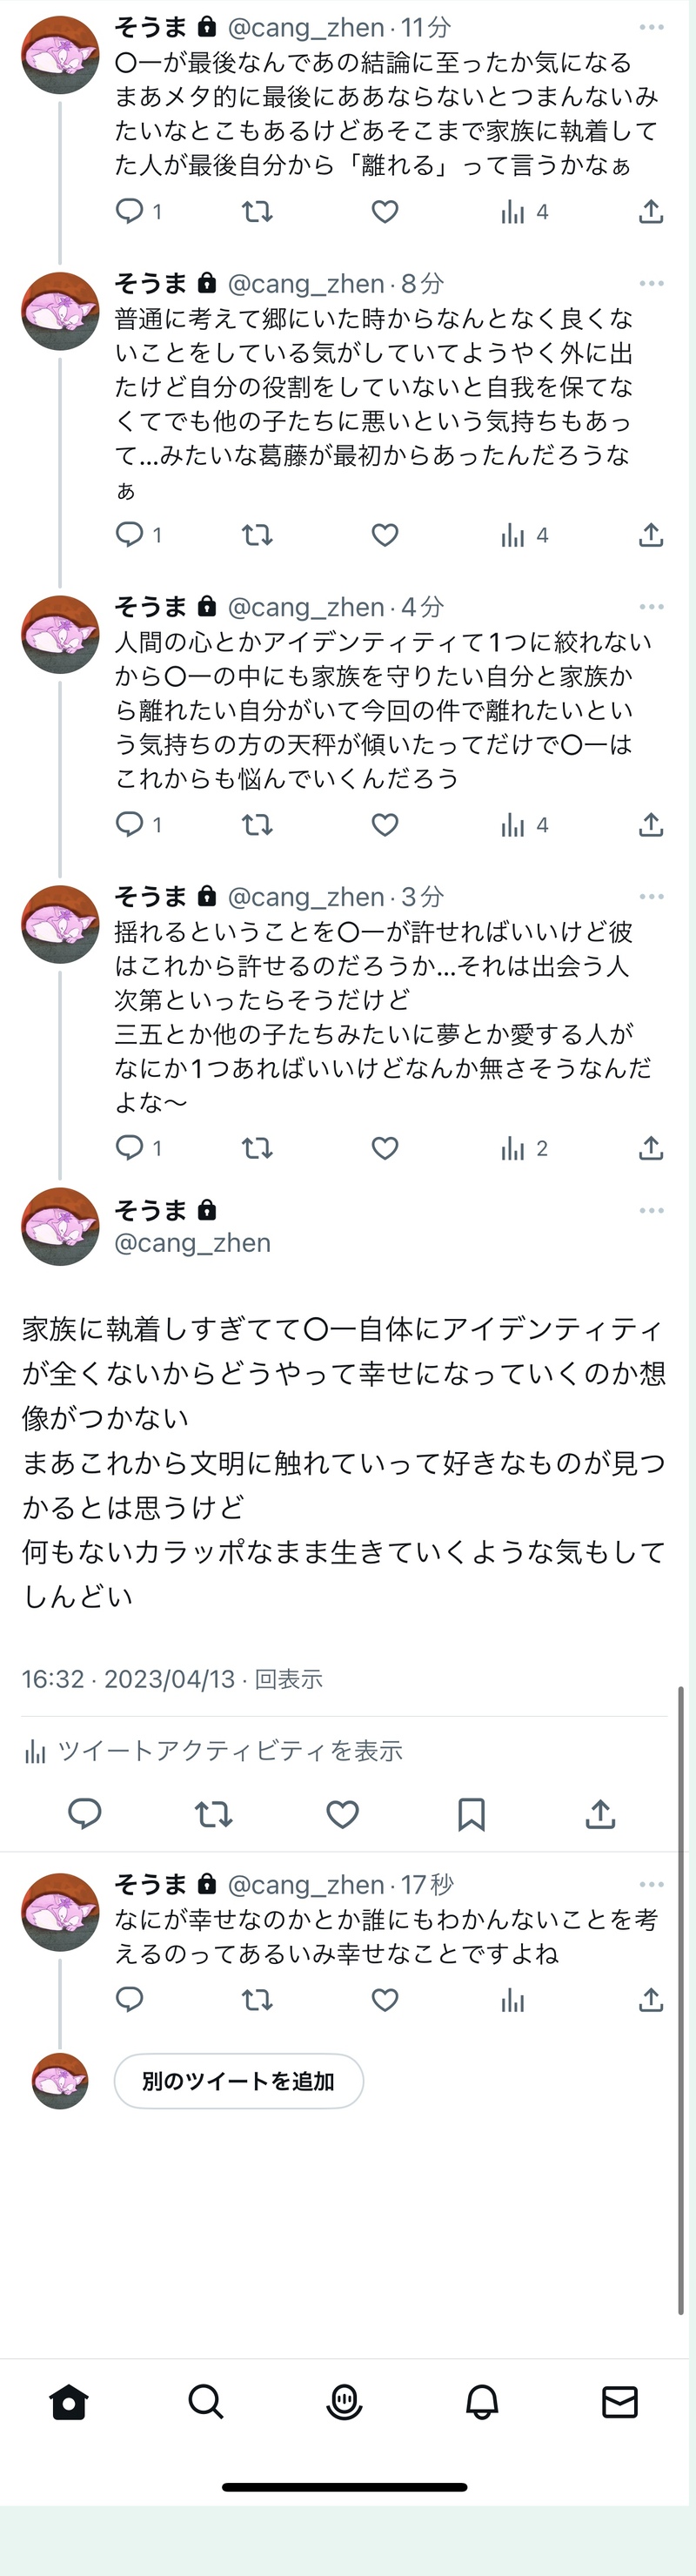
Task: Retweet the main tweet from 2023/04/13
Action: pyautogui.click(x=213, y=1814)
